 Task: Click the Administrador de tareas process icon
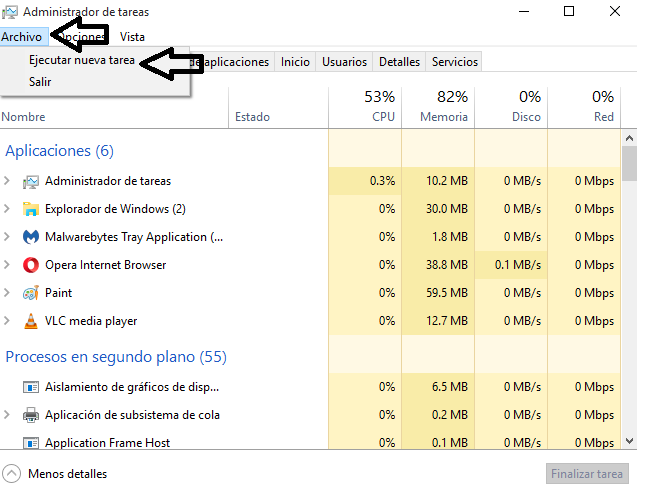click(x=31, y=181)
